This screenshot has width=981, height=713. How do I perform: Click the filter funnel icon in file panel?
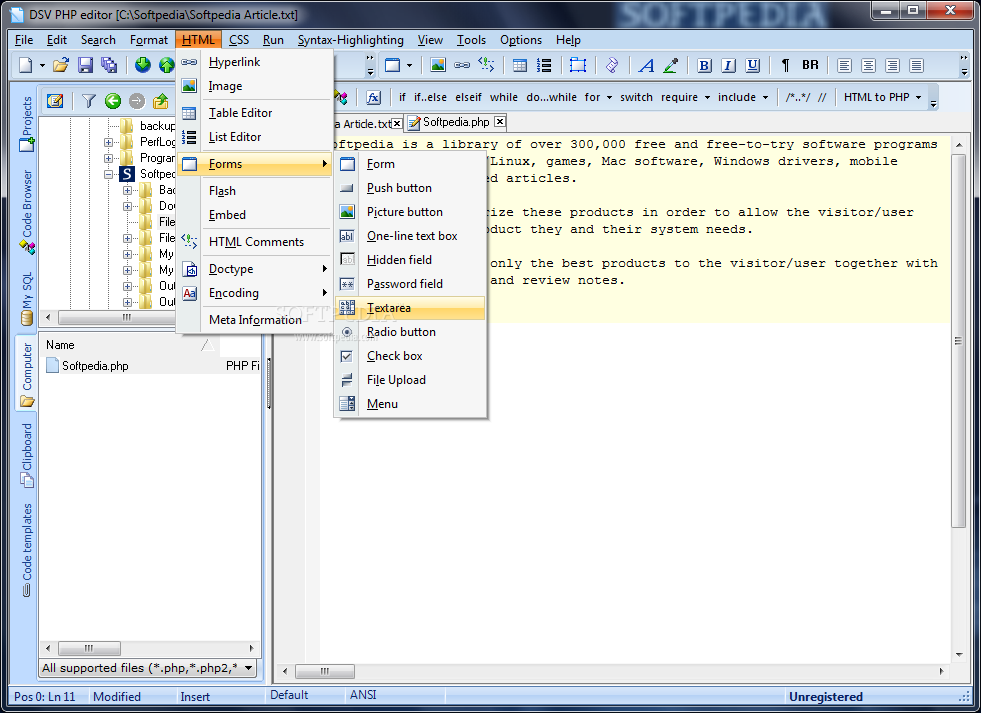tap(89, 101)
